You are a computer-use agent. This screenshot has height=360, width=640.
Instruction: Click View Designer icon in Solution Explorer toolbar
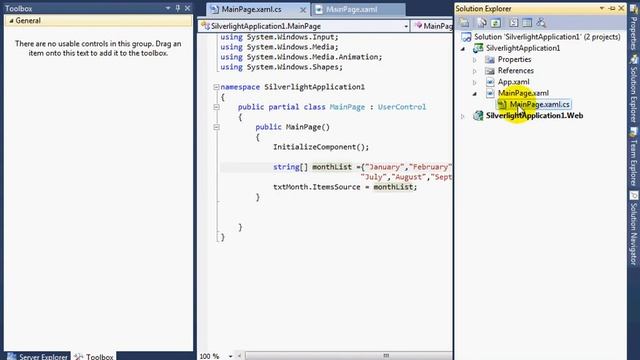click(527, 22)
